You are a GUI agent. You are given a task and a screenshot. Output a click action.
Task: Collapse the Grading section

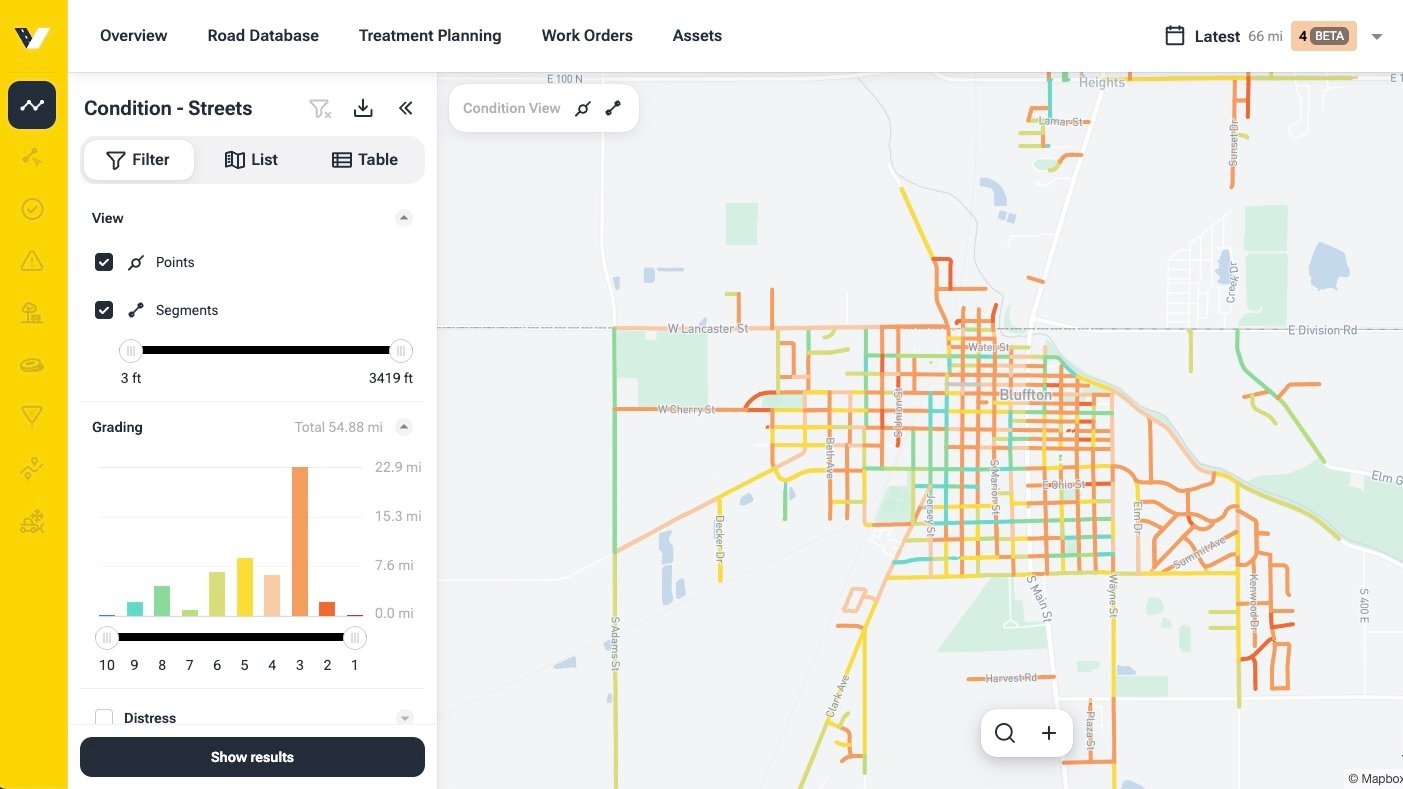point(404,427)
